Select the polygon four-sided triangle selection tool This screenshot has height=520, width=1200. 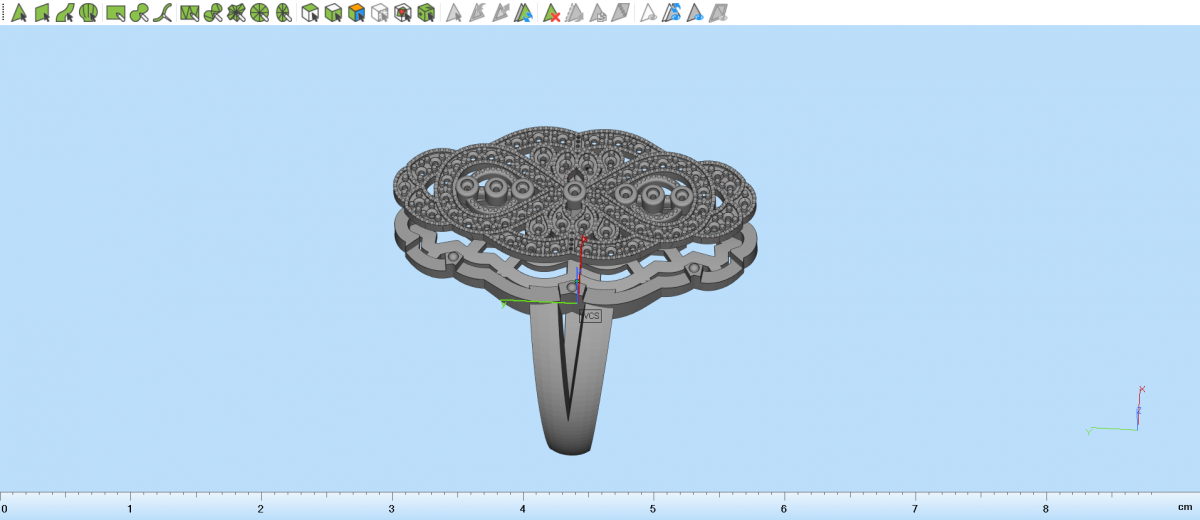[x=42, y=13]
